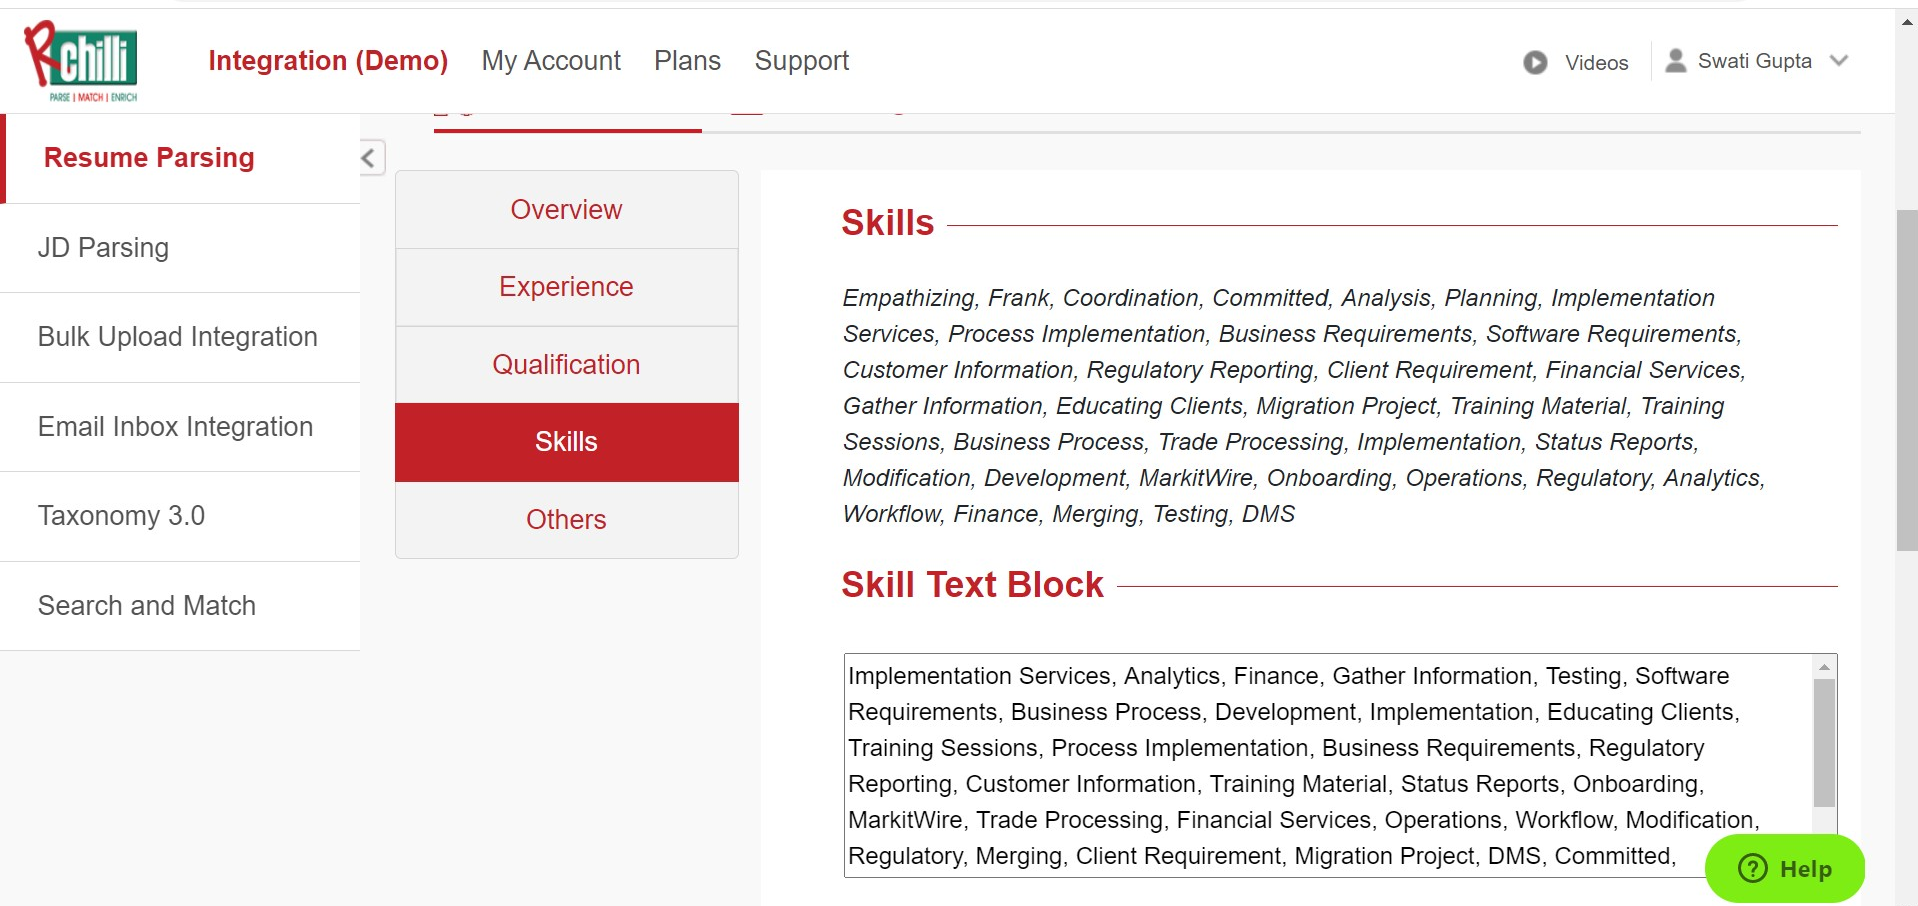Image resolution: width=1918 pixels, height=906 pixels.
Task: Click scroll-up arrow in Skill Text Block
Action: [x=1824, y=667]
